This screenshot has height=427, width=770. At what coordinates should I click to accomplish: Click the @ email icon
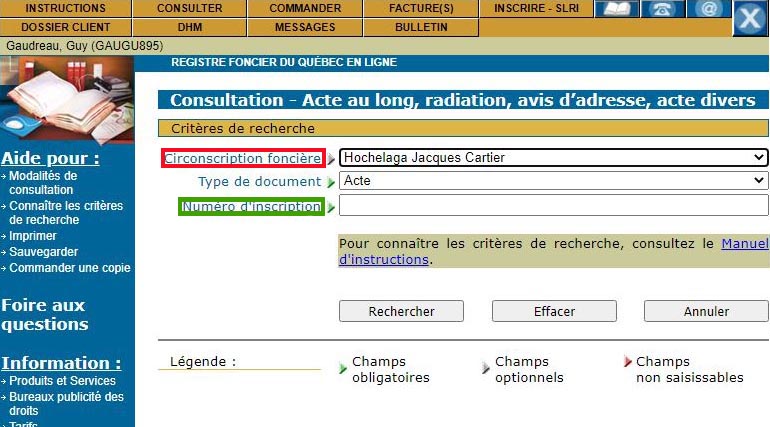(x=708, y=9)
